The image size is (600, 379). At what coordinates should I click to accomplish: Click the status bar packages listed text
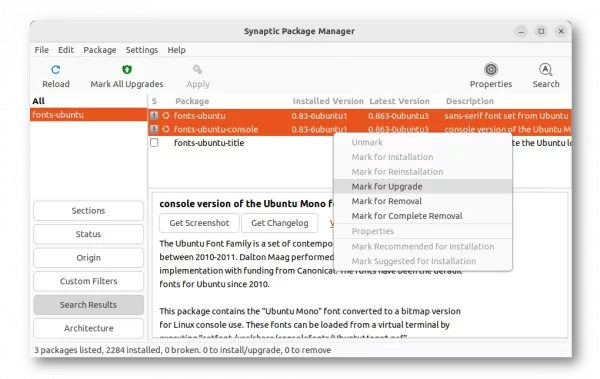pos(183,350)
